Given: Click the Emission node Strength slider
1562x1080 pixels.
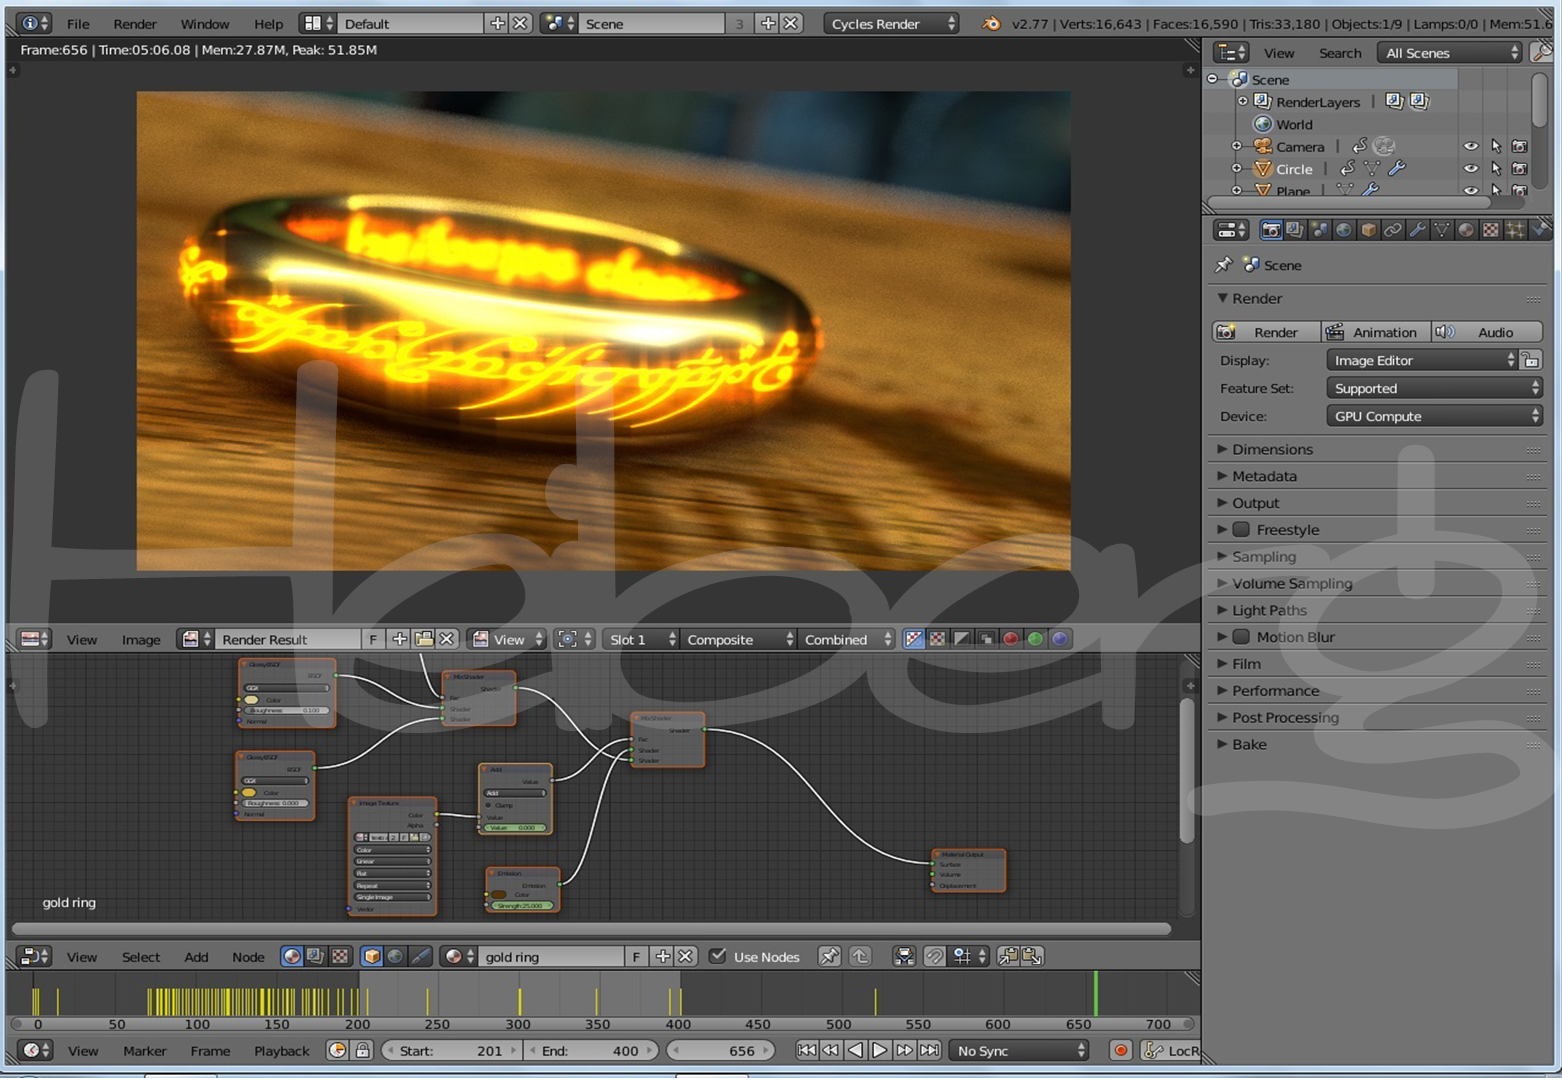Looking at the screenshot, I should (x=521, y=905).
